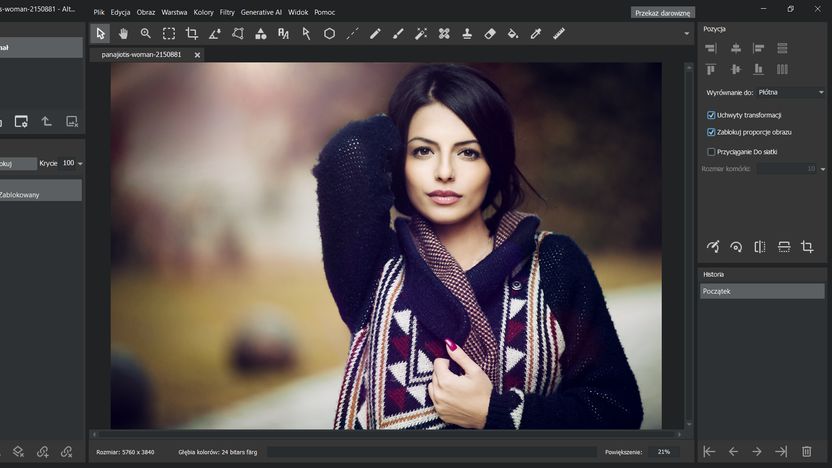Open Krycie opacity dropdown arrow
Screen dimensions: 832x468
[x=80, y=163]
